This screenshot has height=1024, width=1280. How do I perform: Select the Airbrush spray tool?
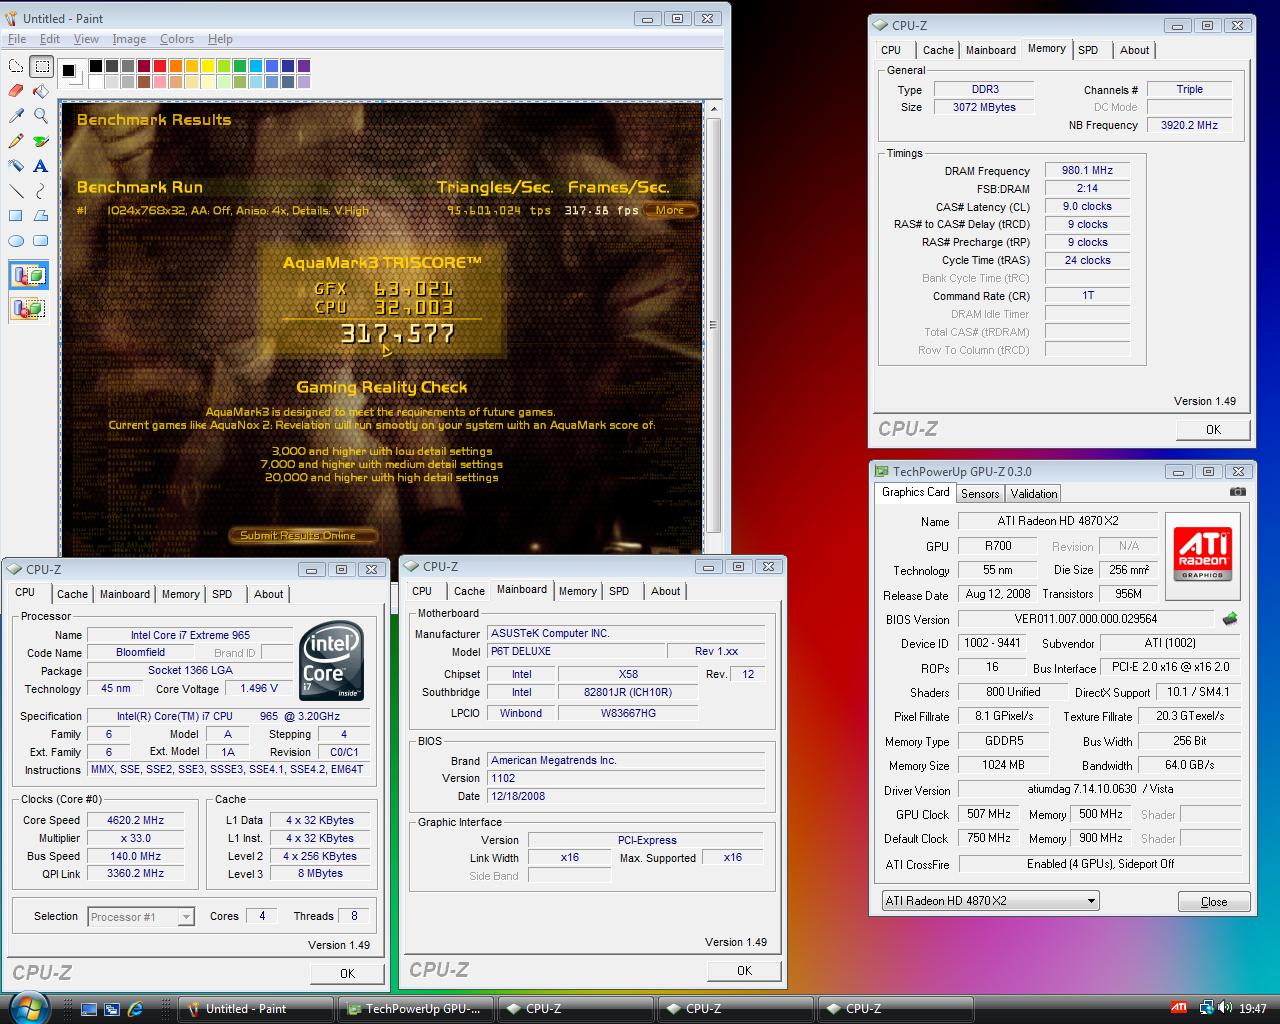(x=16, y=166)
